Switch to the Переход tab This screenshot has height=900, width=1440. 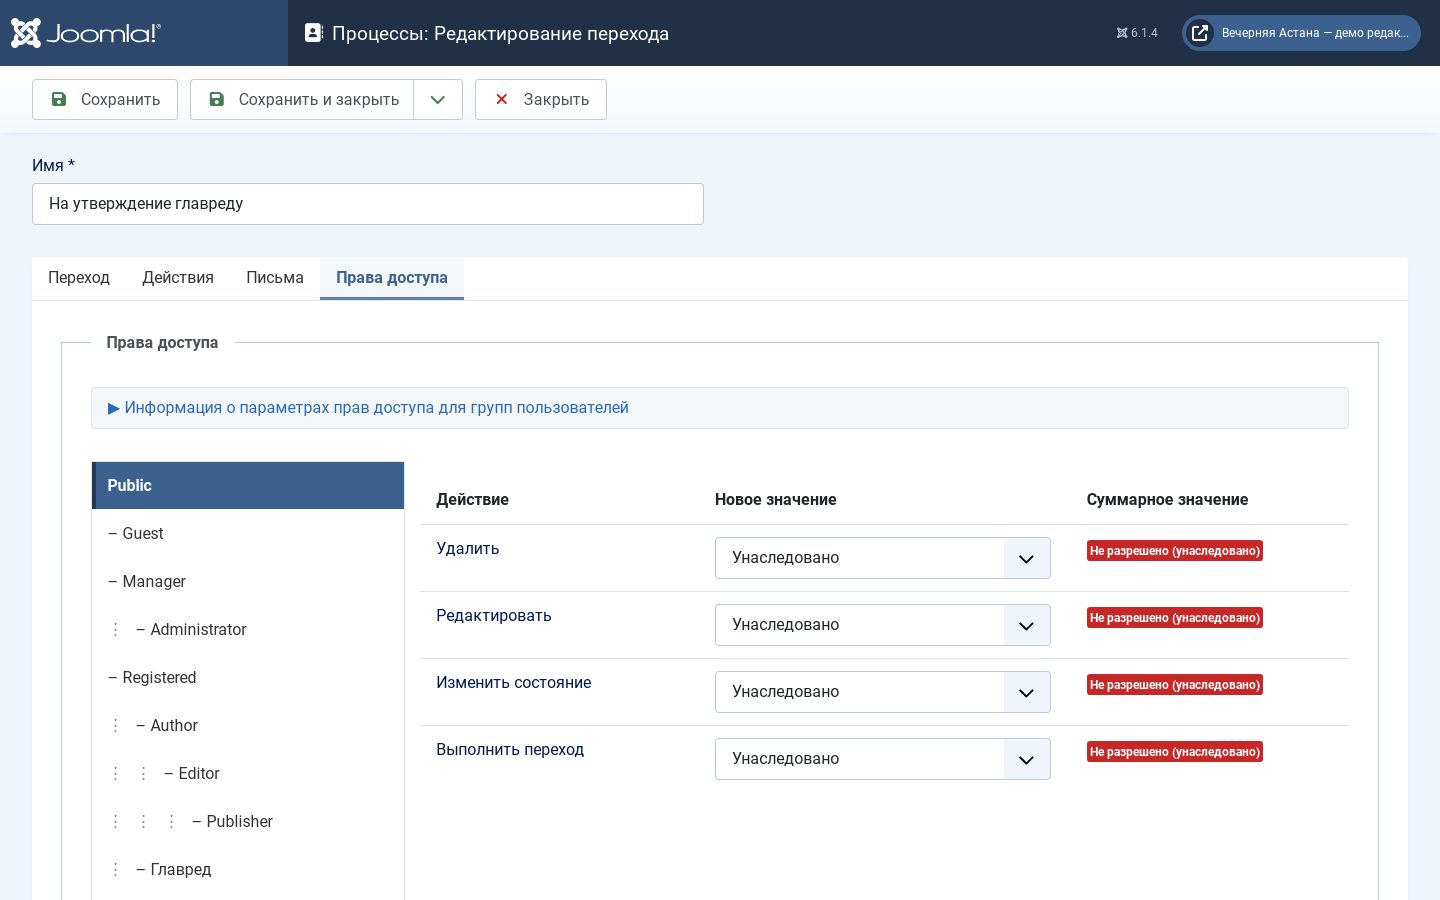[x=79, y=278]
